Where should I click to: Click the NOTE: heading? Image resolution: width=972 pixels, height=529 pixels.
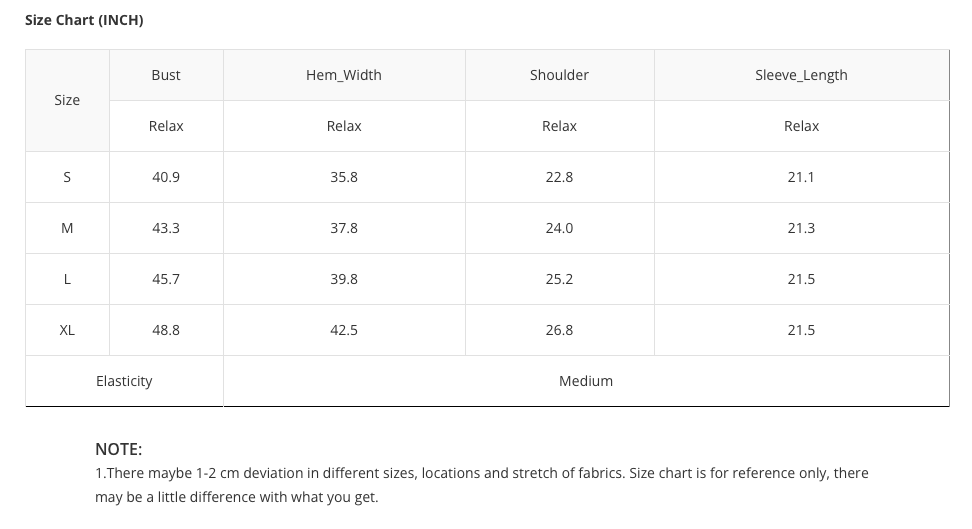pyautogui.click(x=119, y=450)
